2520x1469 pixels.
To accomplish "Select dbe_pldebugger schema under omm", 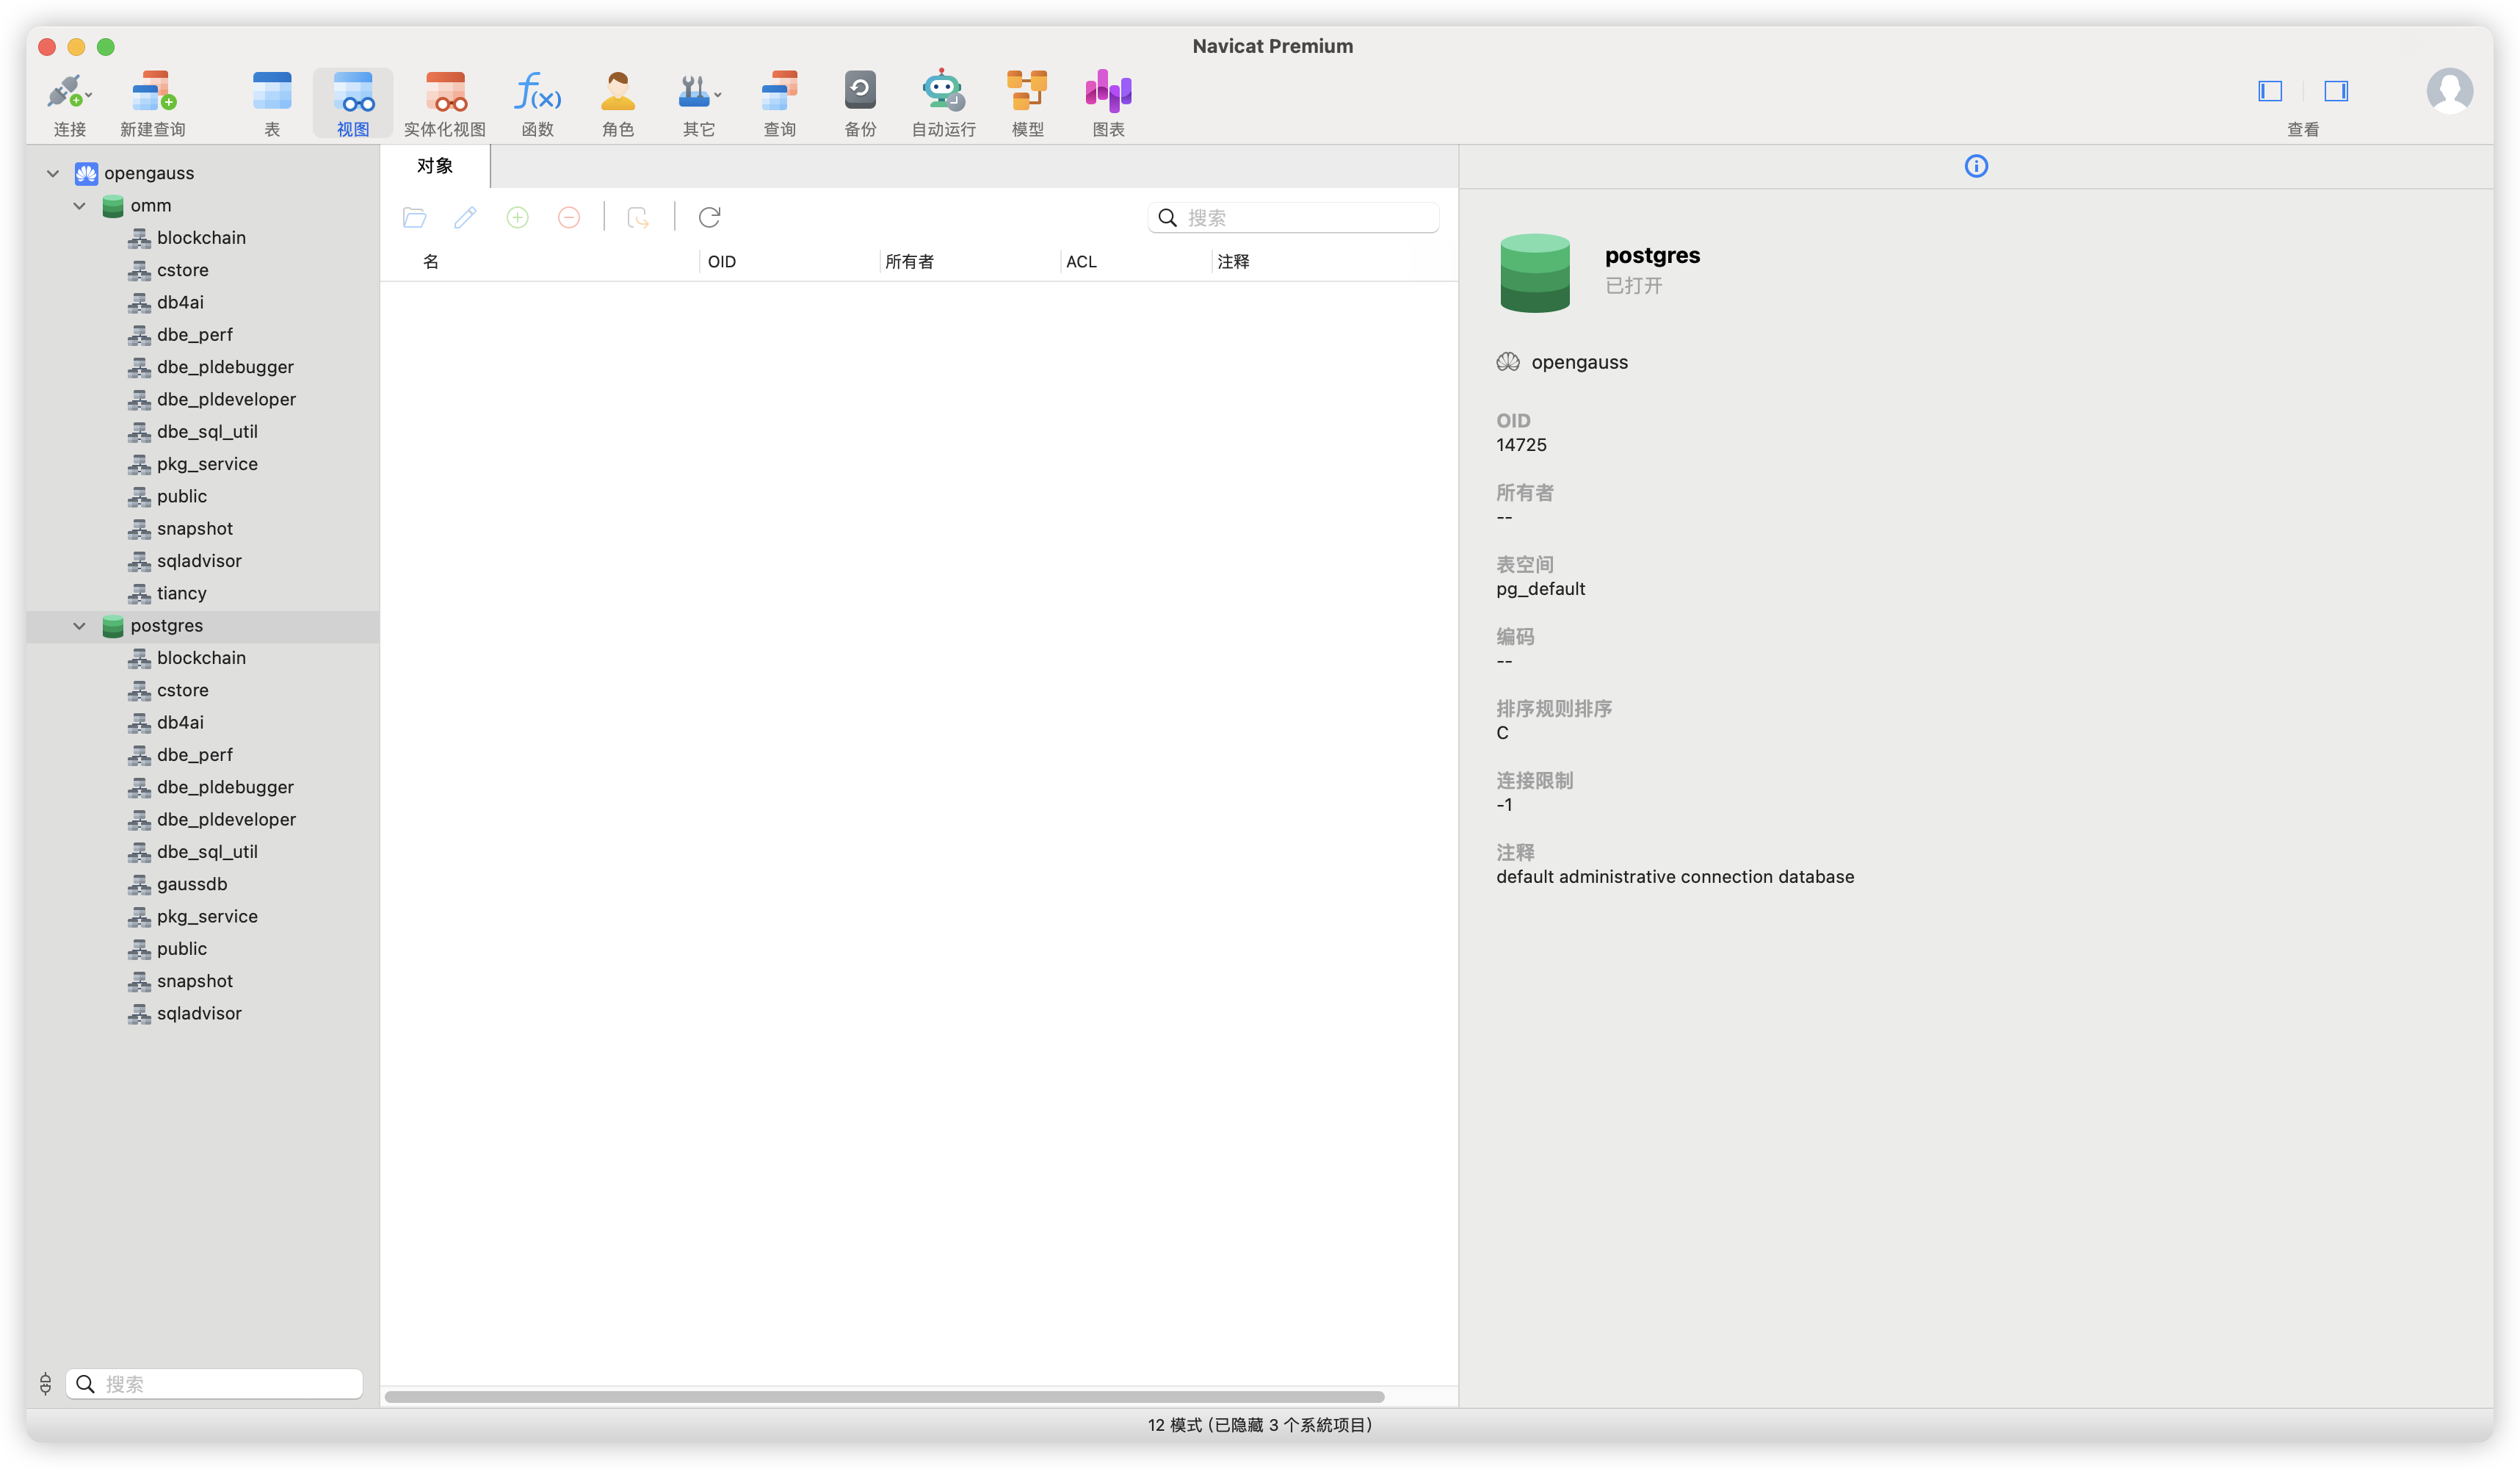I will pyautogui.click(x=224, y=367).
